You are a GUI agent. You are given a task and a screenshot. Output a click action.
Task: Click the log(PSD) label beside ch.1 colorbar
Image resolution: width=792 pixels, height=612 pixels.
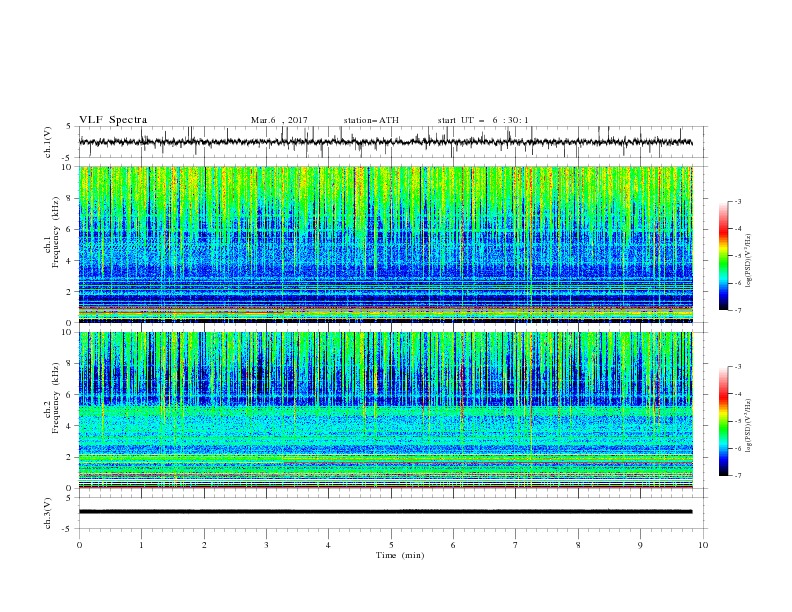tap(749, 261)
